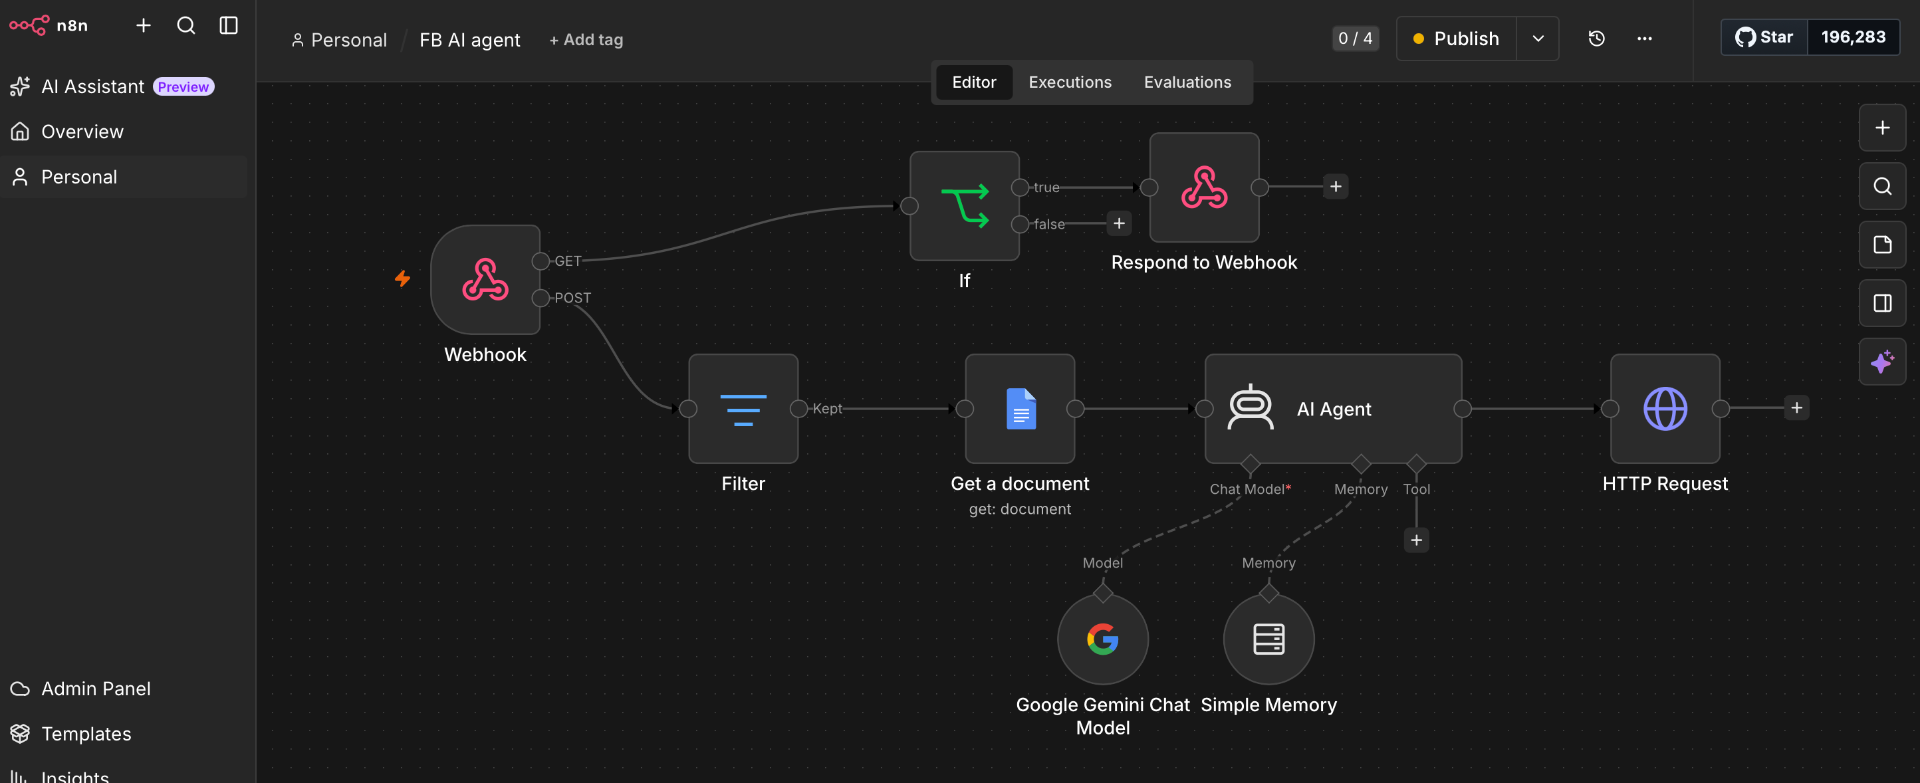Add node after HTTP Request output
Viewport: 1920px width, 783px height.
(x=1797, y=408)
